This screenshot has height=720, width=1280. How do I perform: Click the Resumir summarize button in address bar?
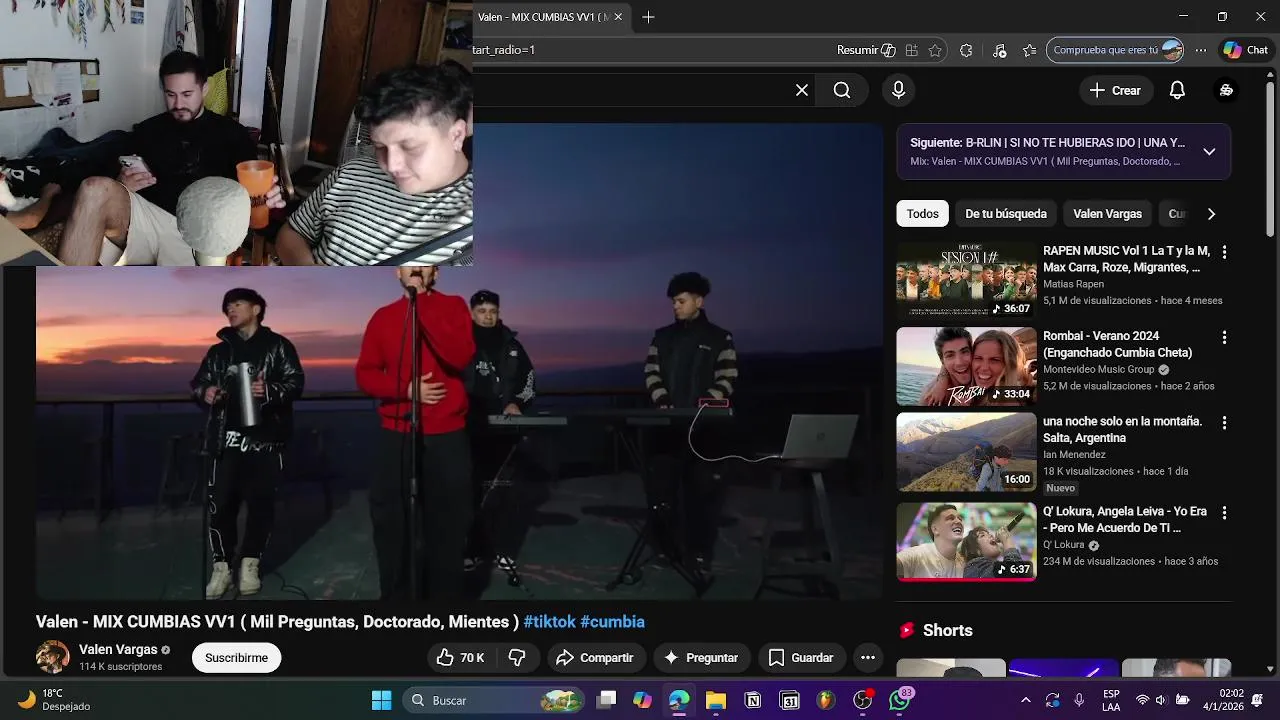click(x=866, y=50)
